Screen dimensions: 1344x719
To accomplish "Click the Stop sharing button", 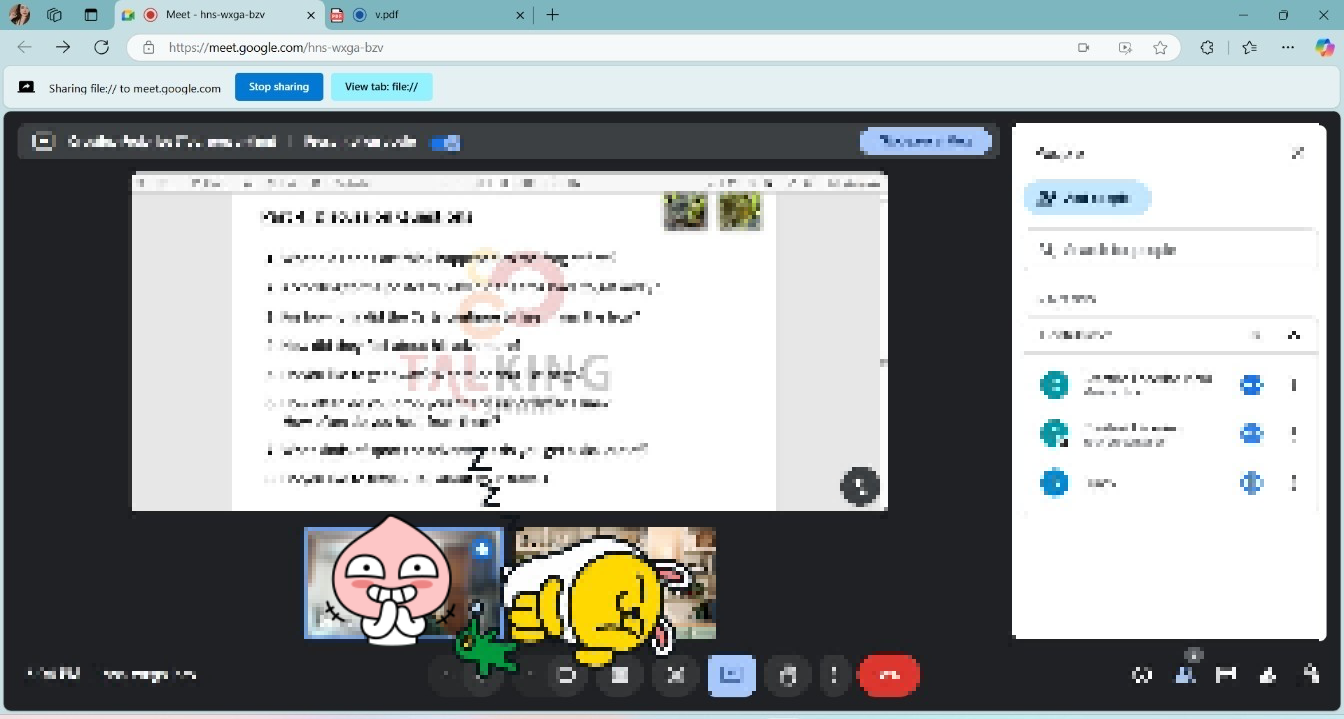I will tap(279, 87).
